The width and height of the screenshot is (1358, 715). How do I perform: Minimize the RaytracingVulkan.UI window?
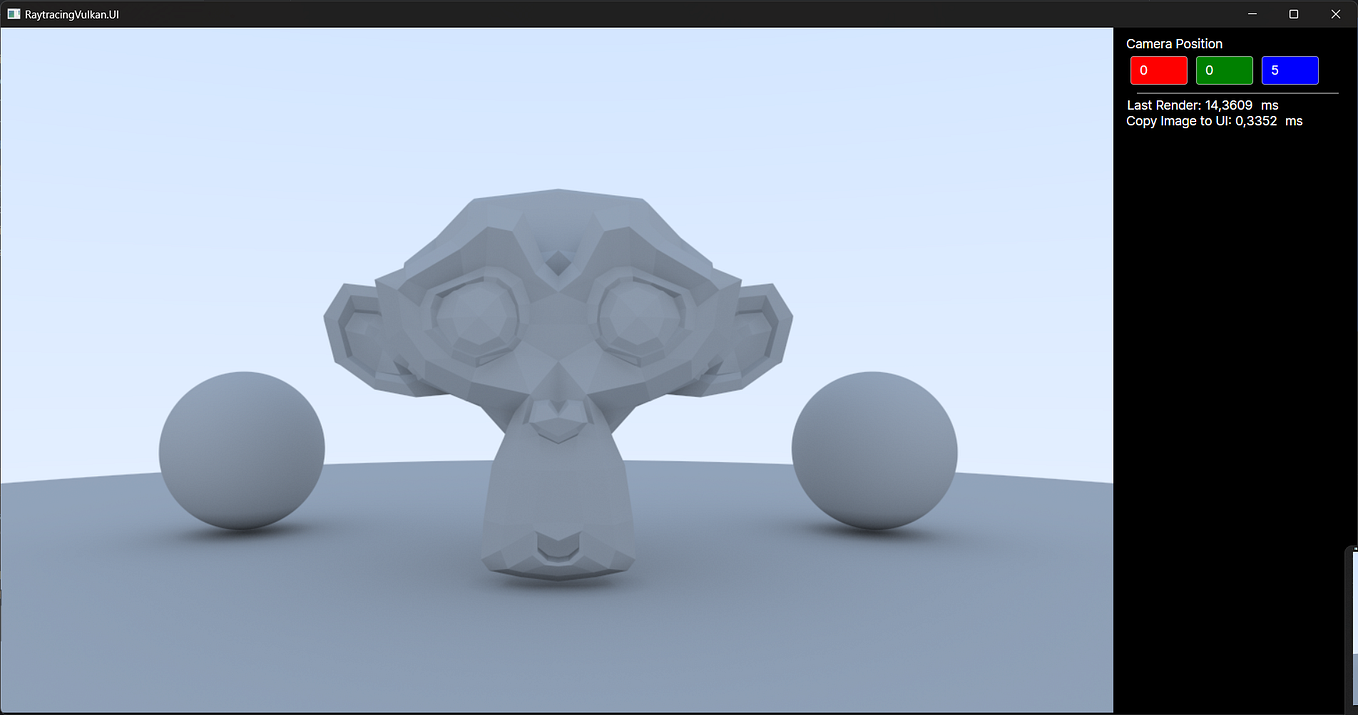point(1251,14)
